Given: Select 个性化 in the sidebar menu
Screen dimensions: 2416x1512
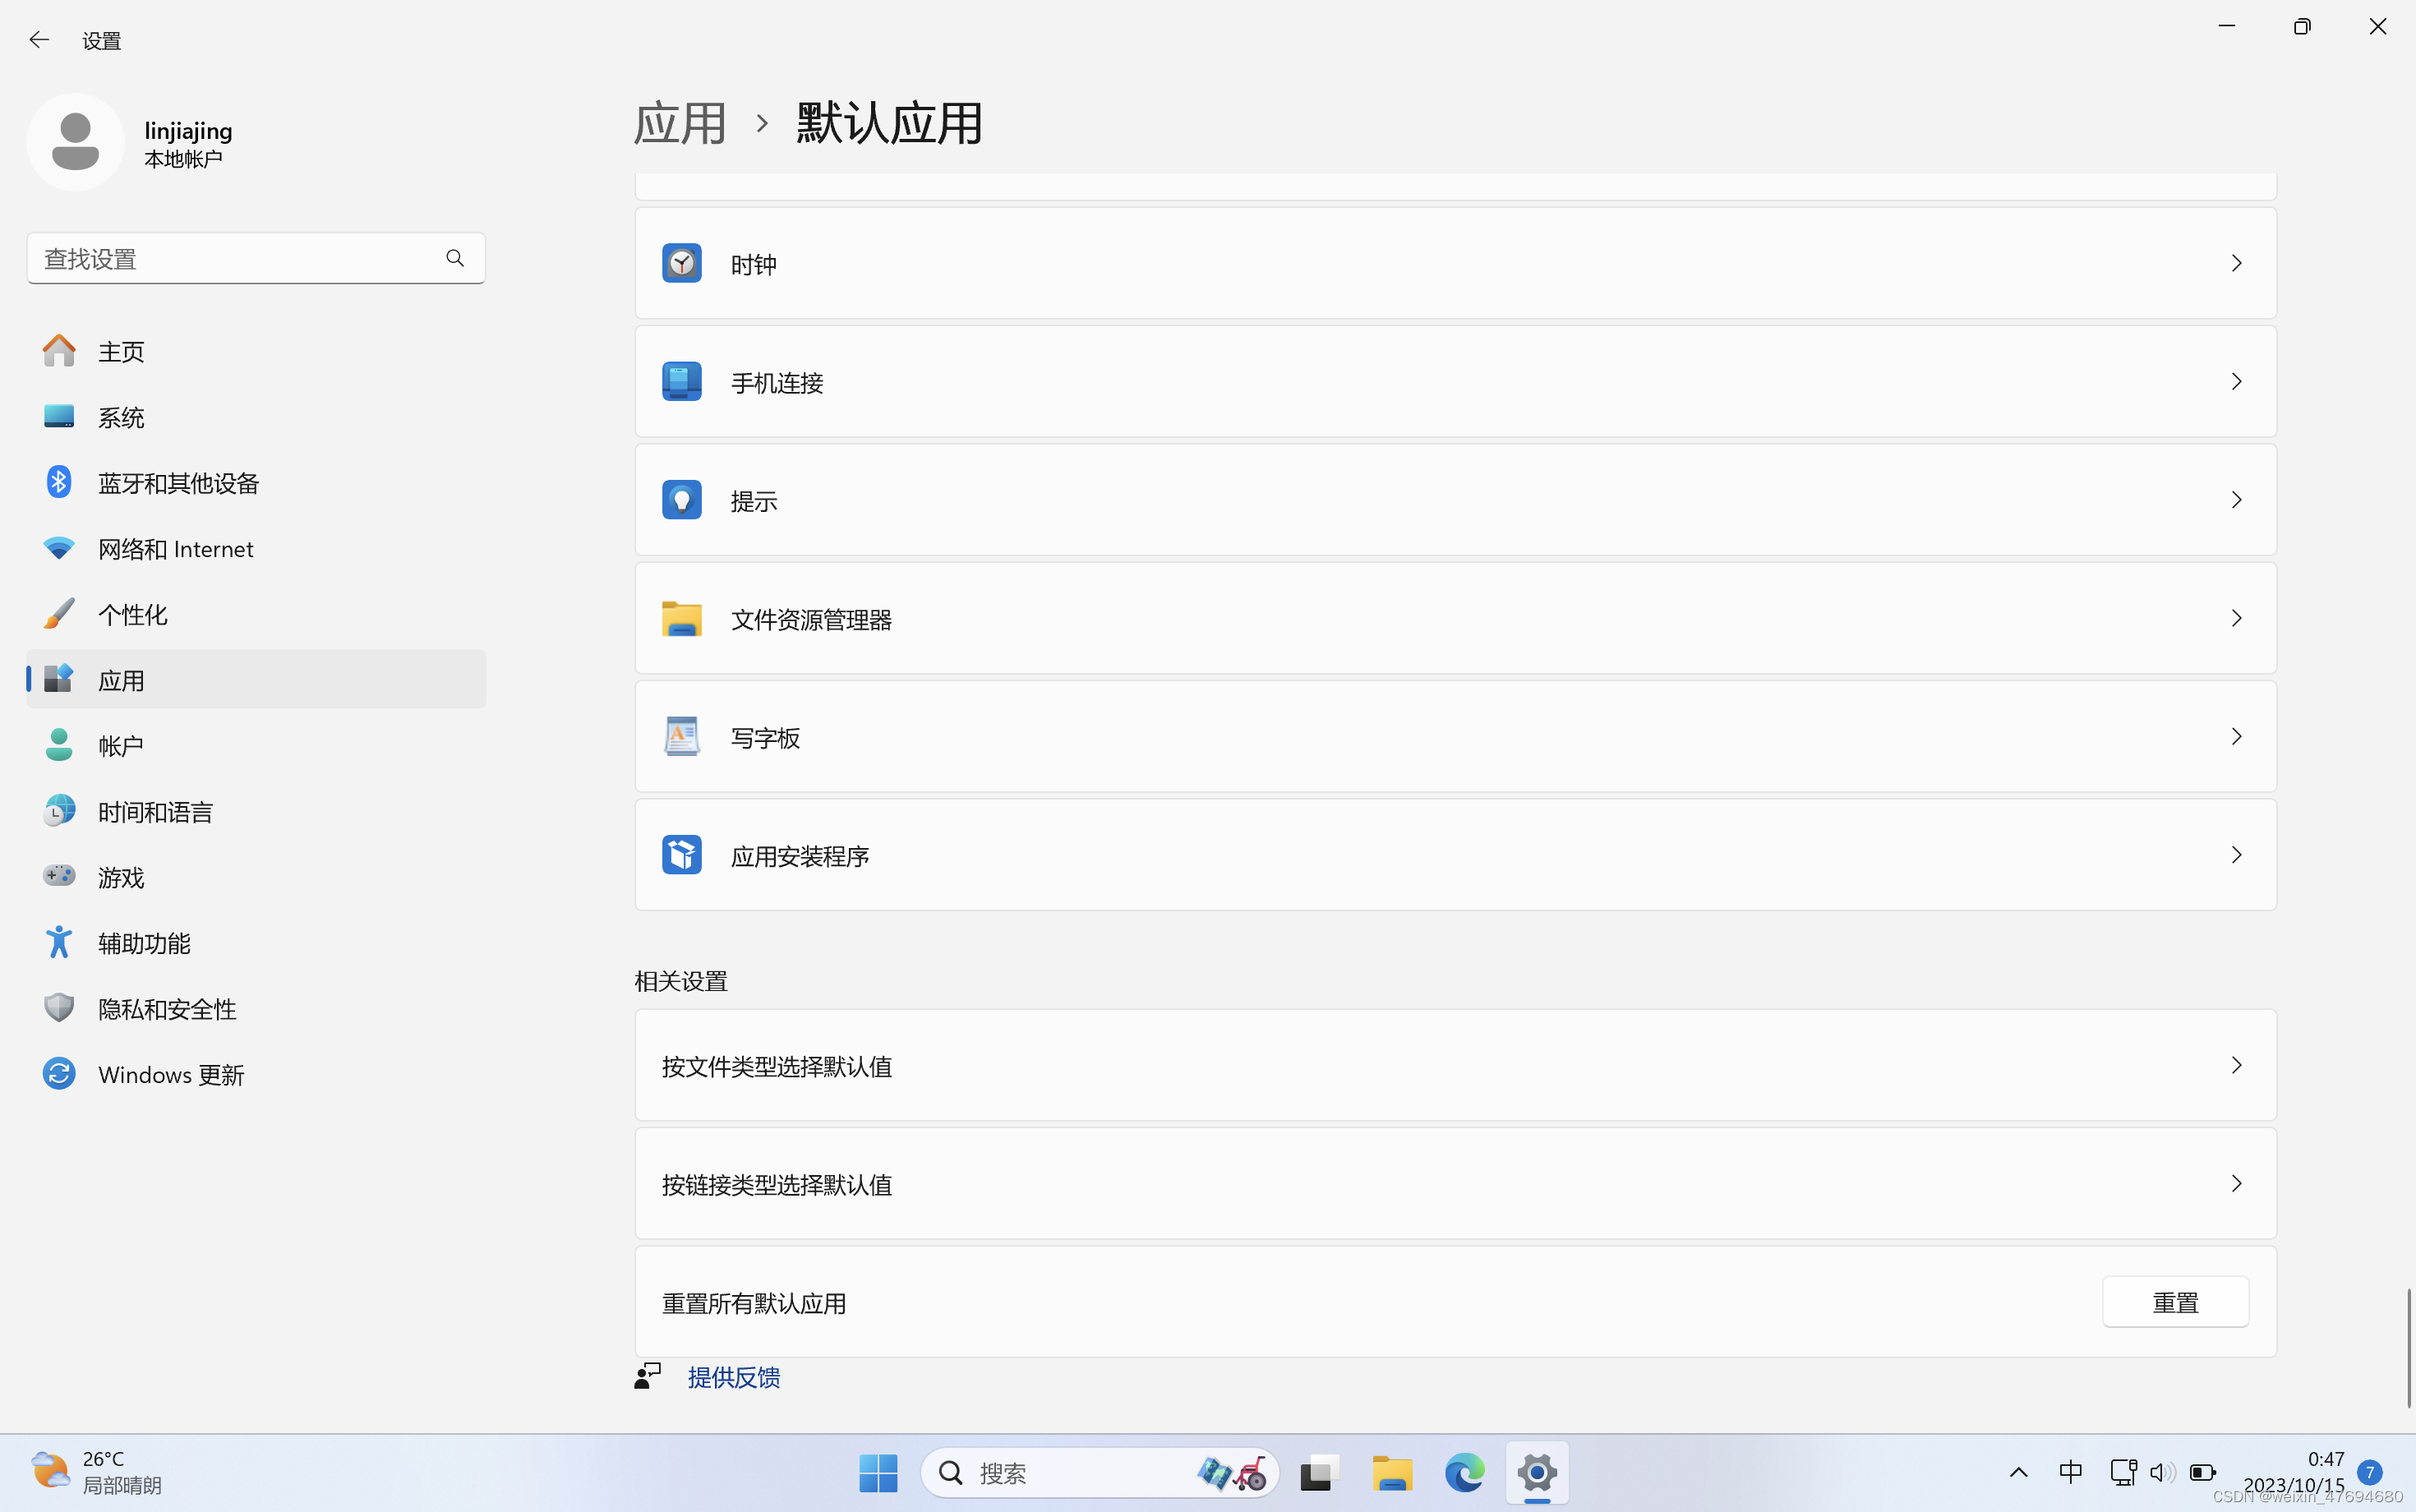Looking at the screenshot, I should pos(133,615).
